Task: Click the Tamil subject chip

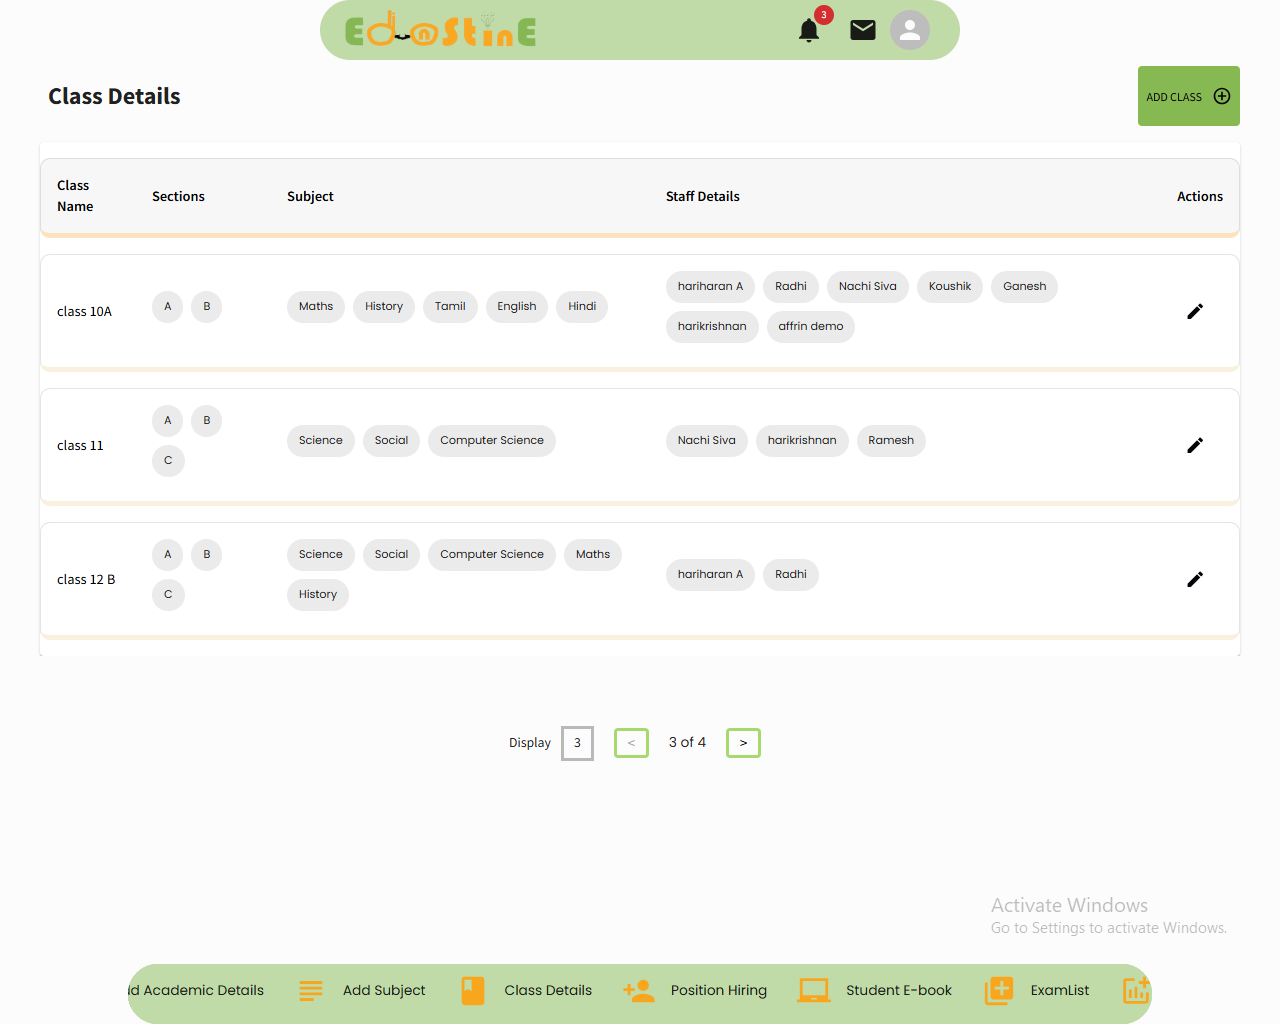Action: tap(450, 307)
